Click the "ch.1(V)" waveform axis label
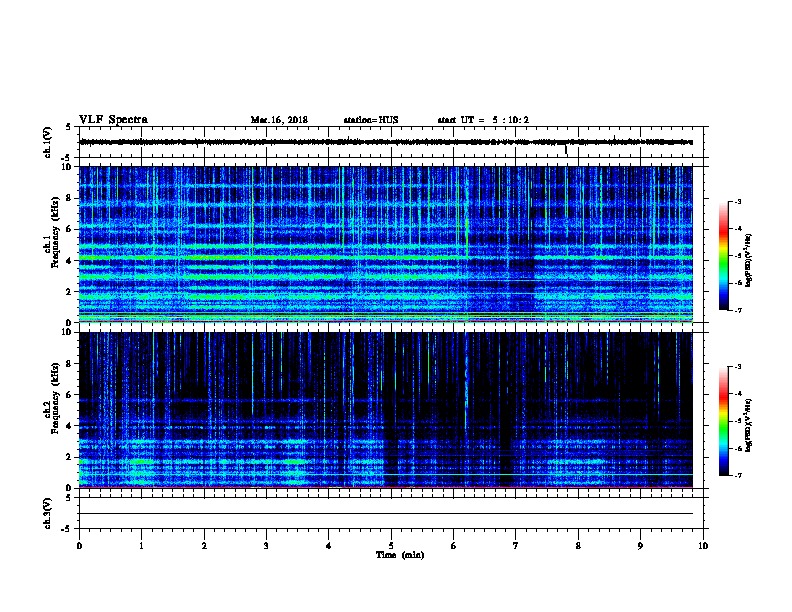Viewport: 792px width, 612px height. [x=48, y=142]
